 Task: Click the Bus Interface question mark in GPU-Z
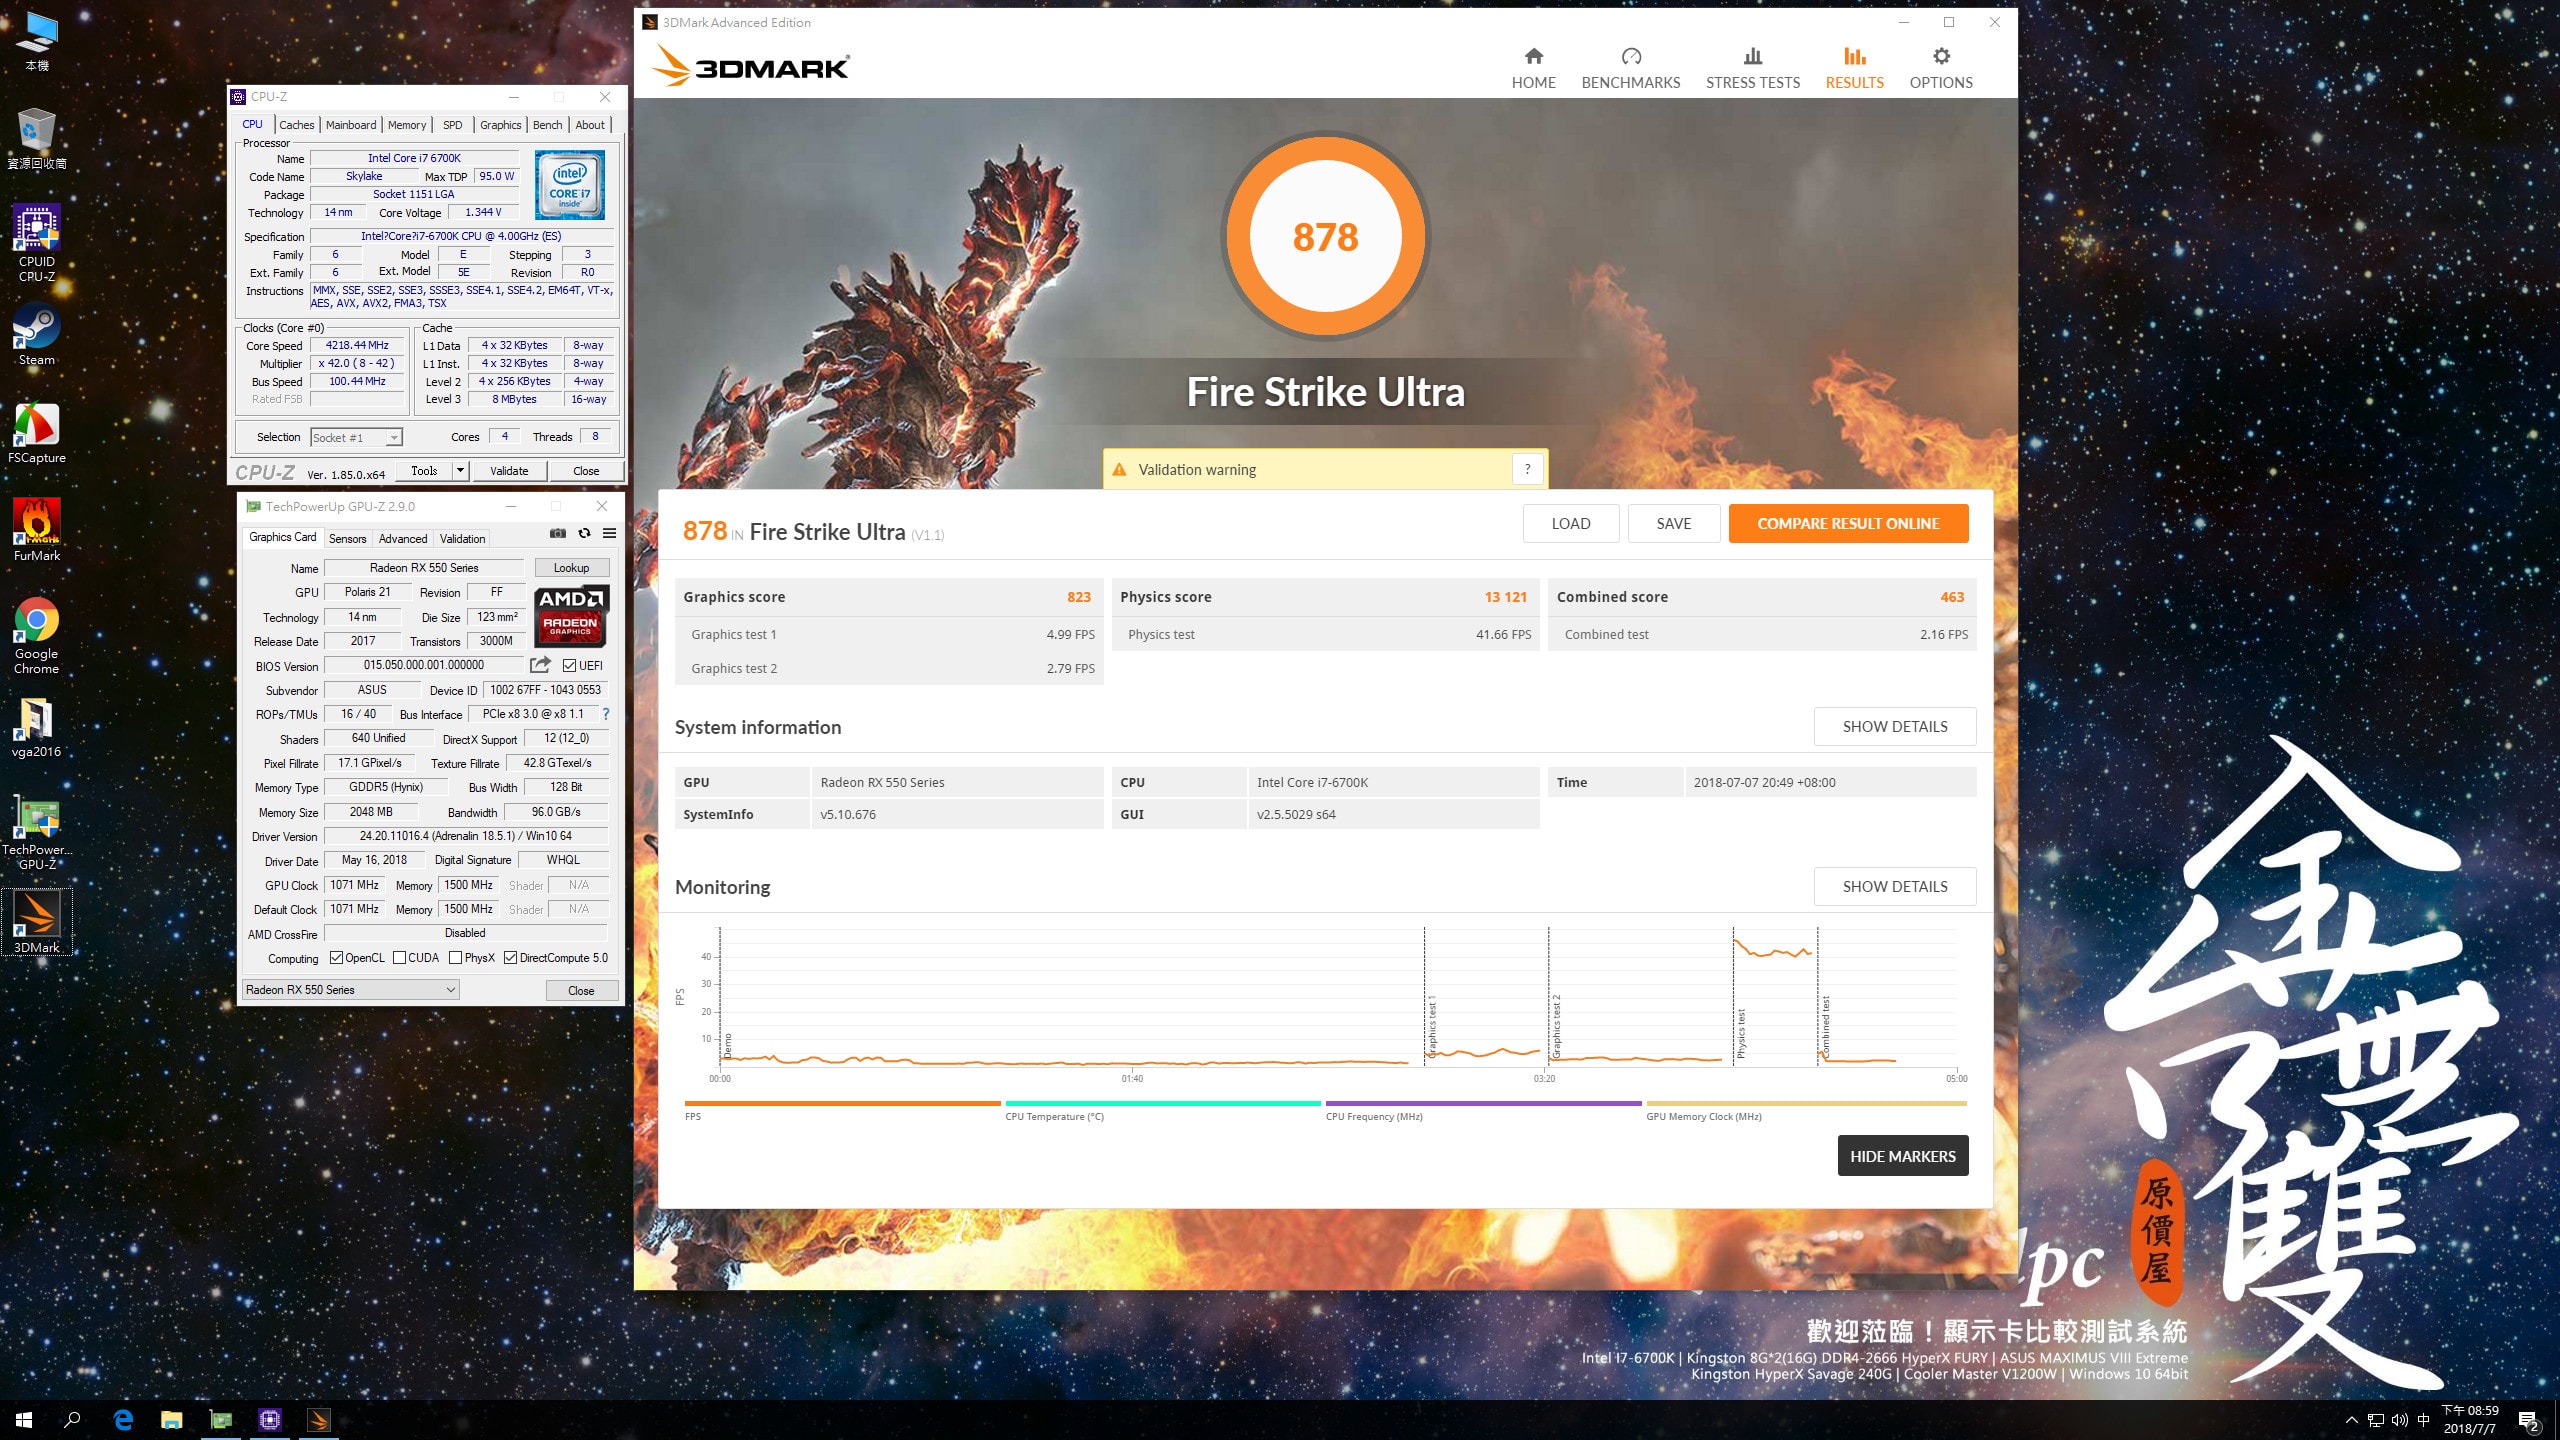click(x=605, y=714)
